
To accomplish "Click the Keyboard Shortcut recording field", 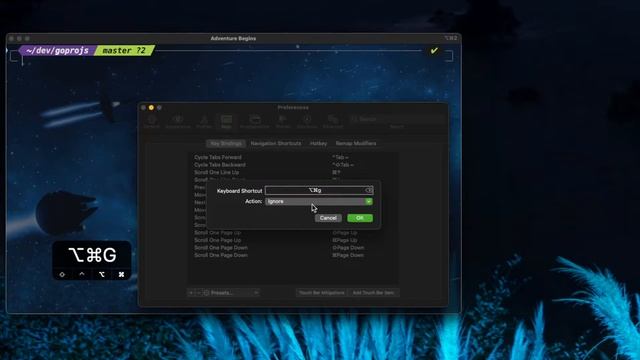I will (x=319, y=190).
